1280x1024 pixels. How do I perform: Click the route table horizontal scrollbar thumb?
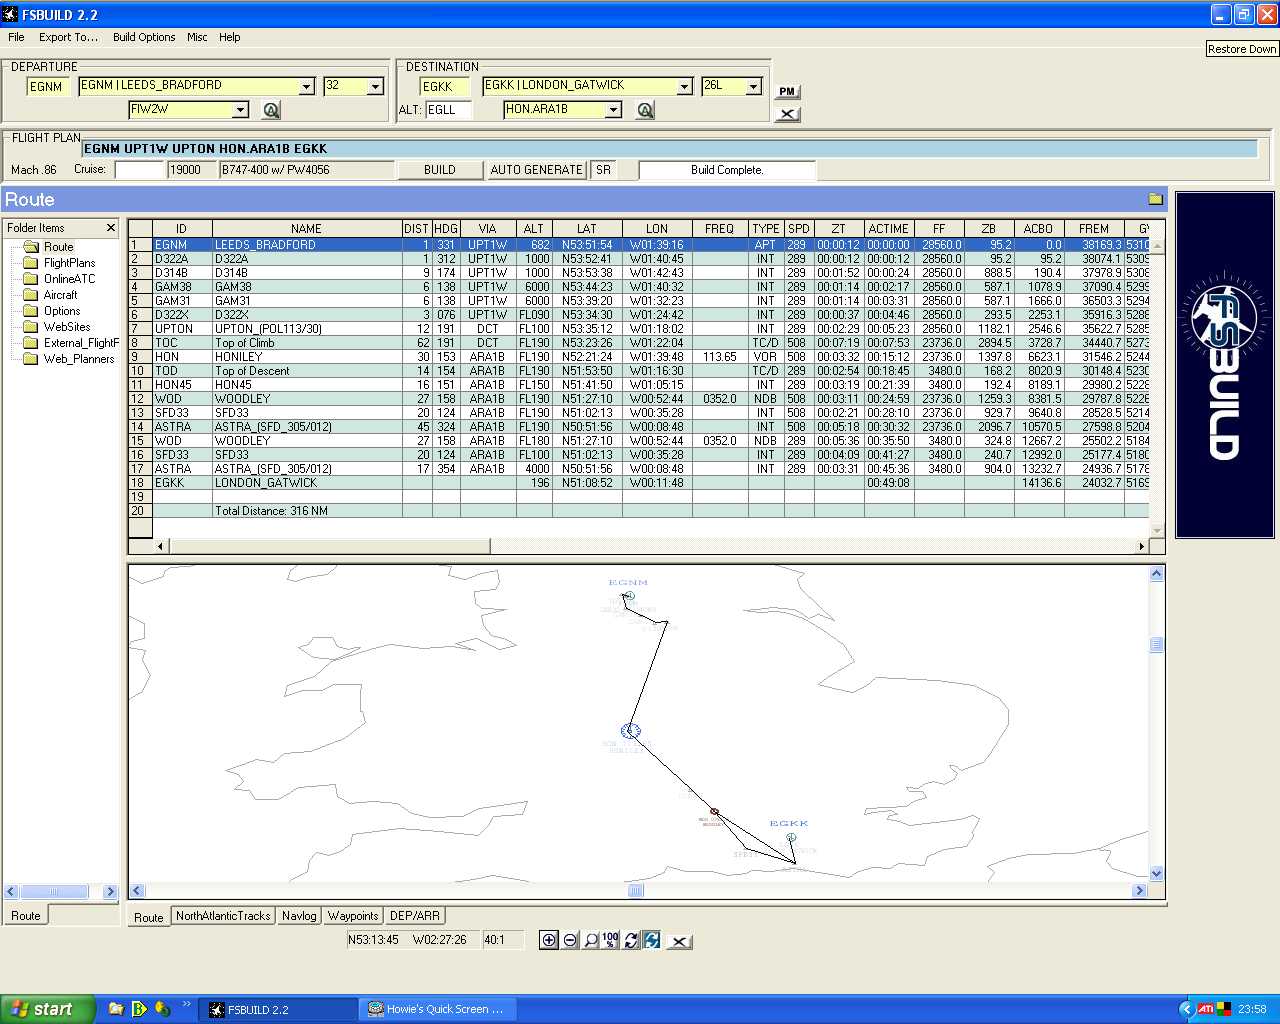[329, 546]
